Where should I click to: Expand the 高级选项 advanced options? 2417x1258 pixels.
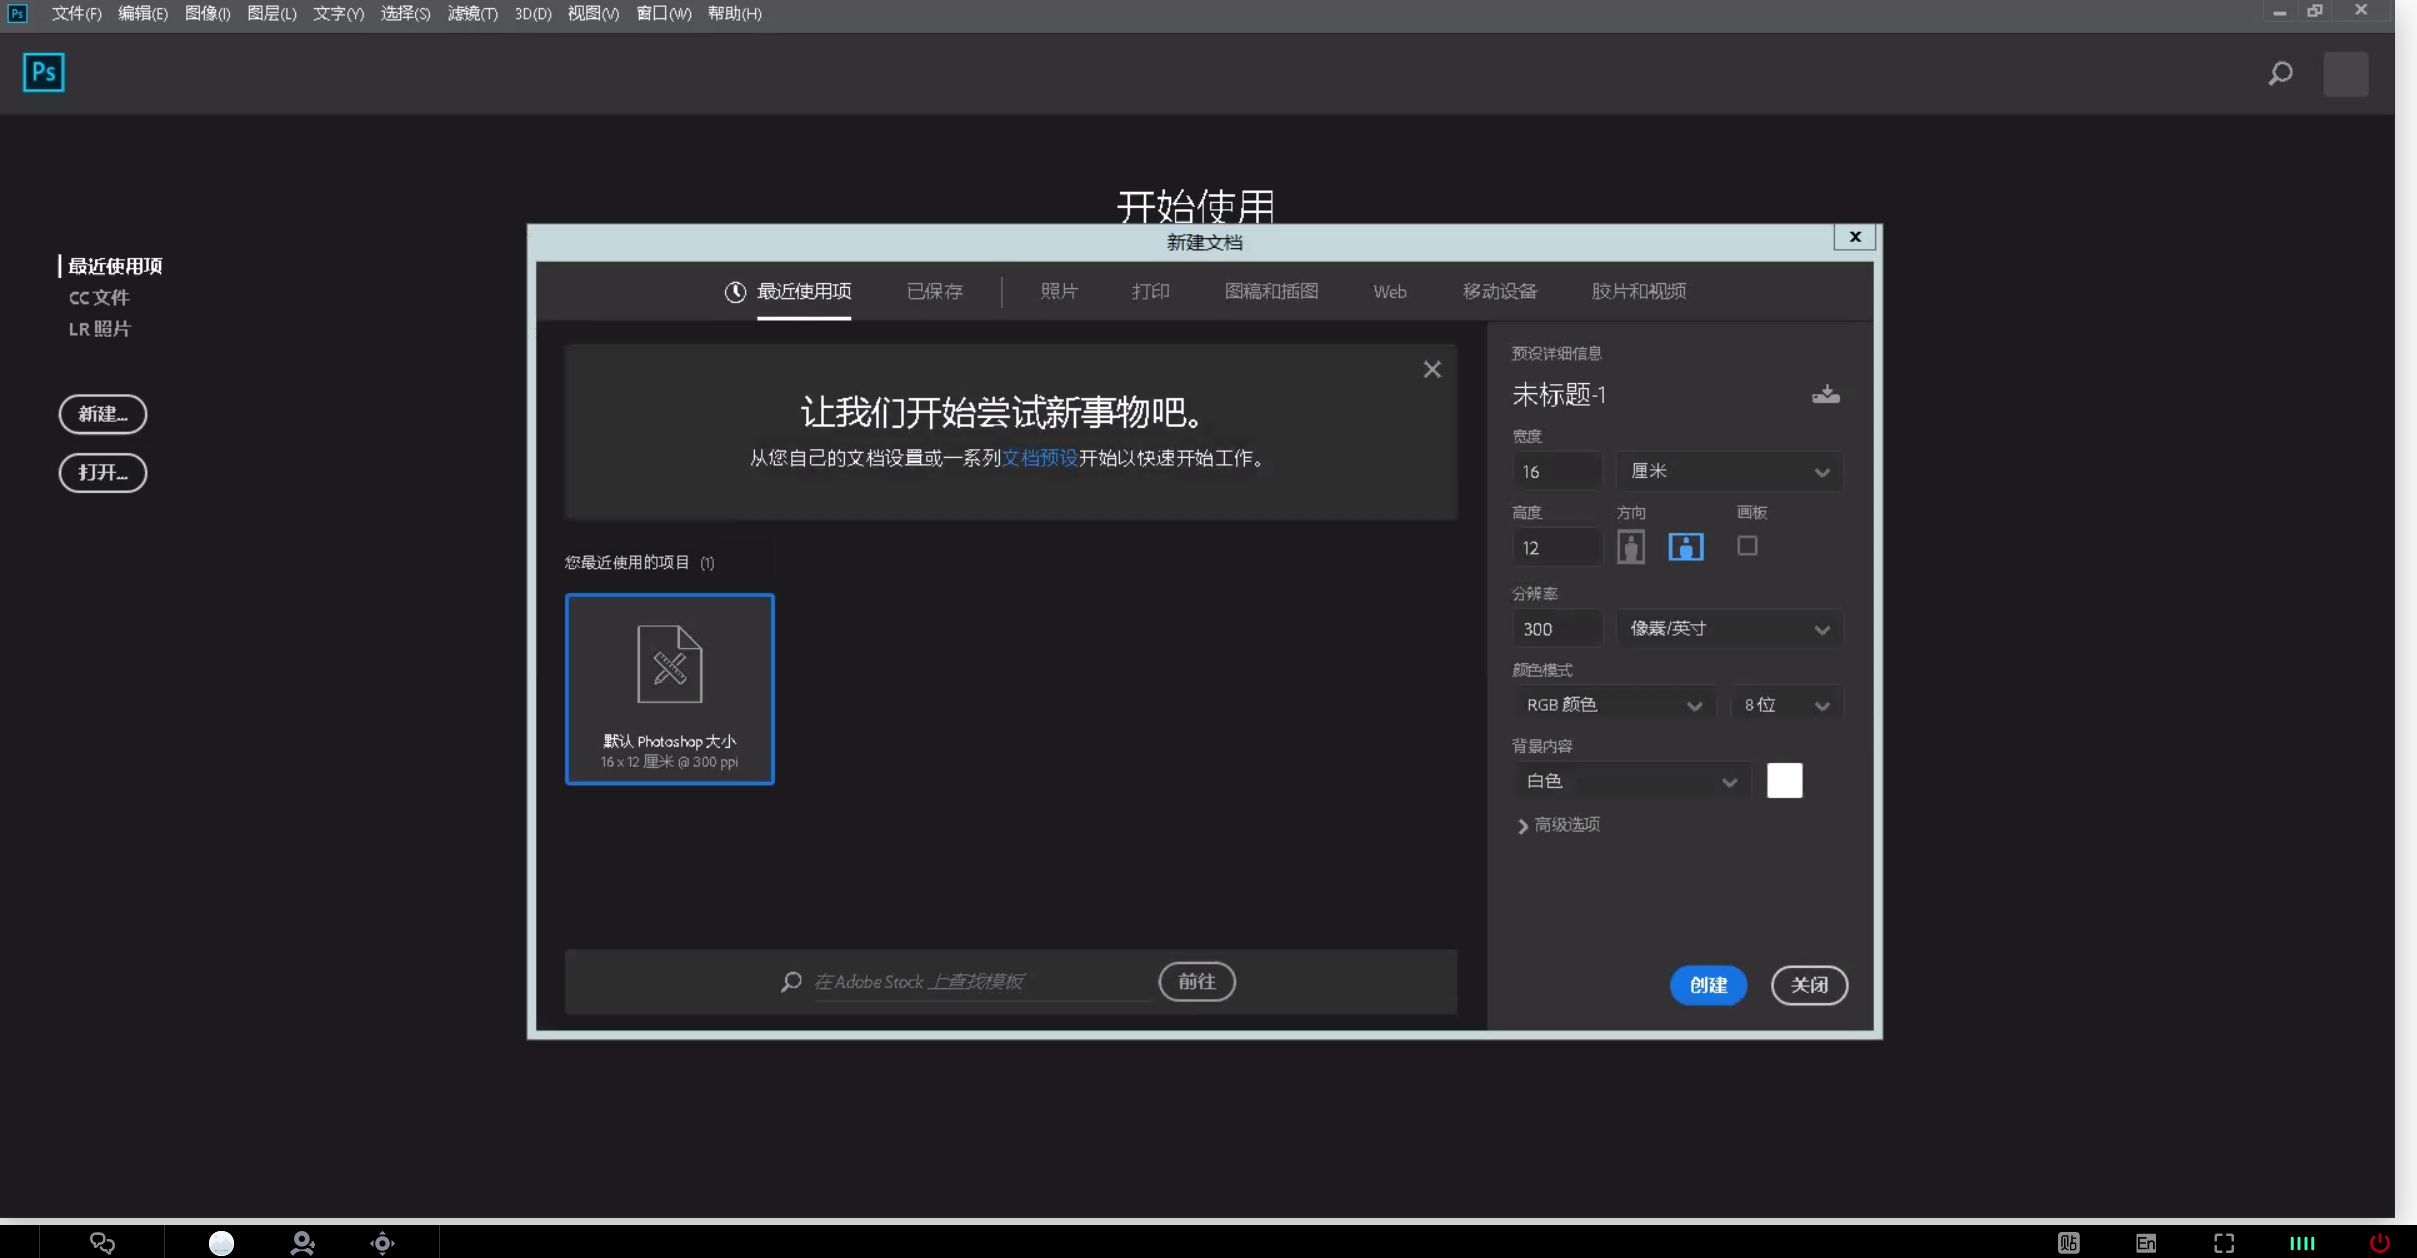(x=1558, y=825)
